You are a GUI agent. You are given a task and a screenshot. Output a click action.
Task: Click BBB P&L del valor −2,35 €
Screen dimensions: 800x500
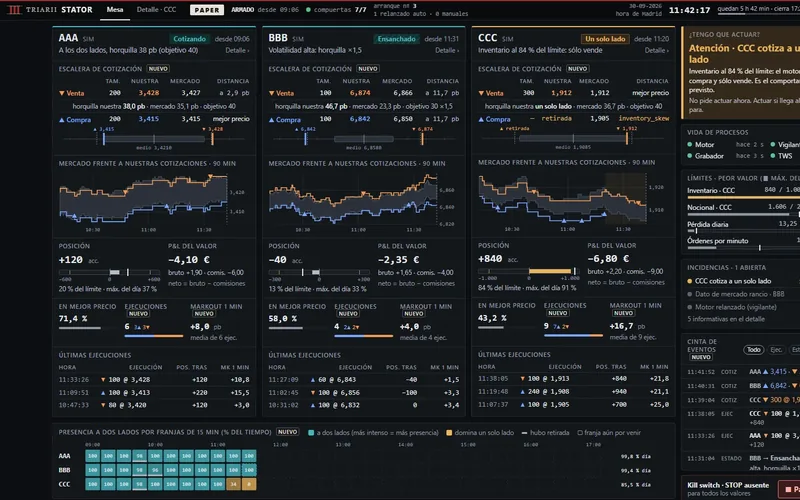pyautogui.click(x=399, y=260)
